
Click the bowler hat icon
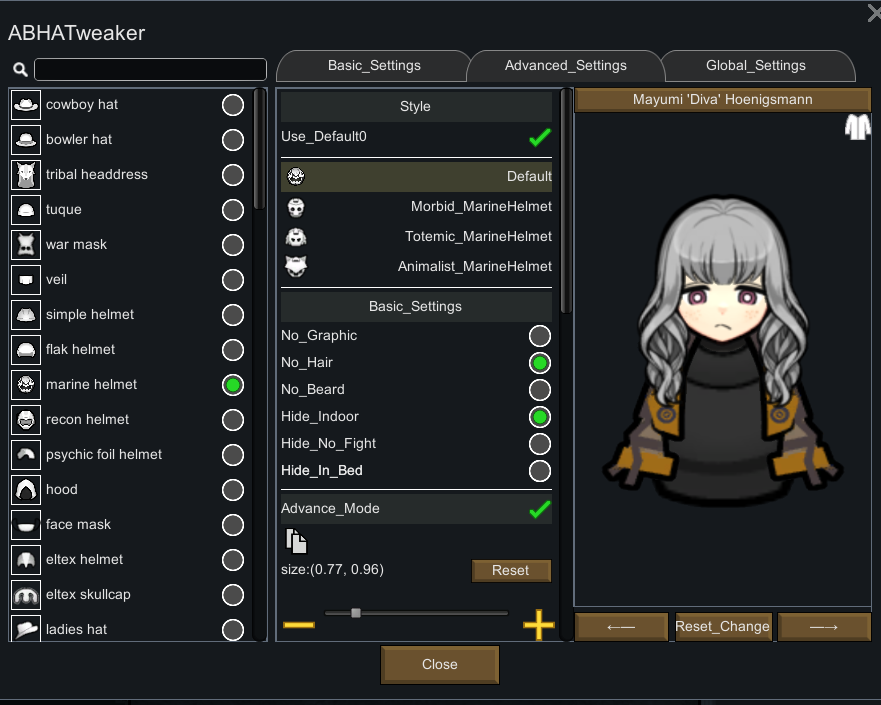point(26,140)
